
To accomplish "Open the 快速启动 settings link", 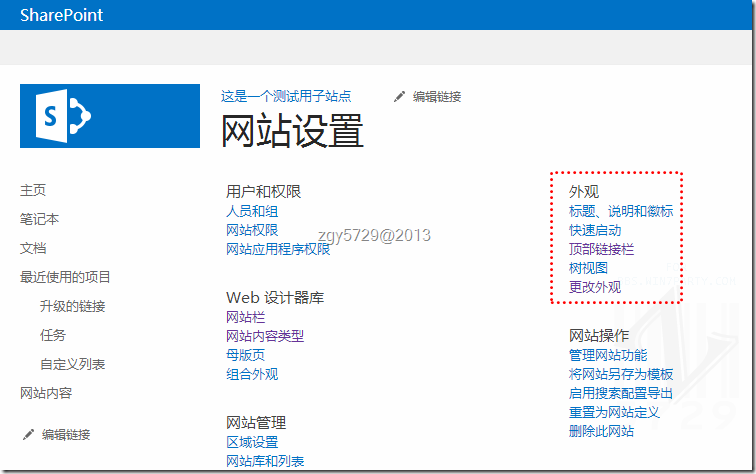I will pos(595,230).
